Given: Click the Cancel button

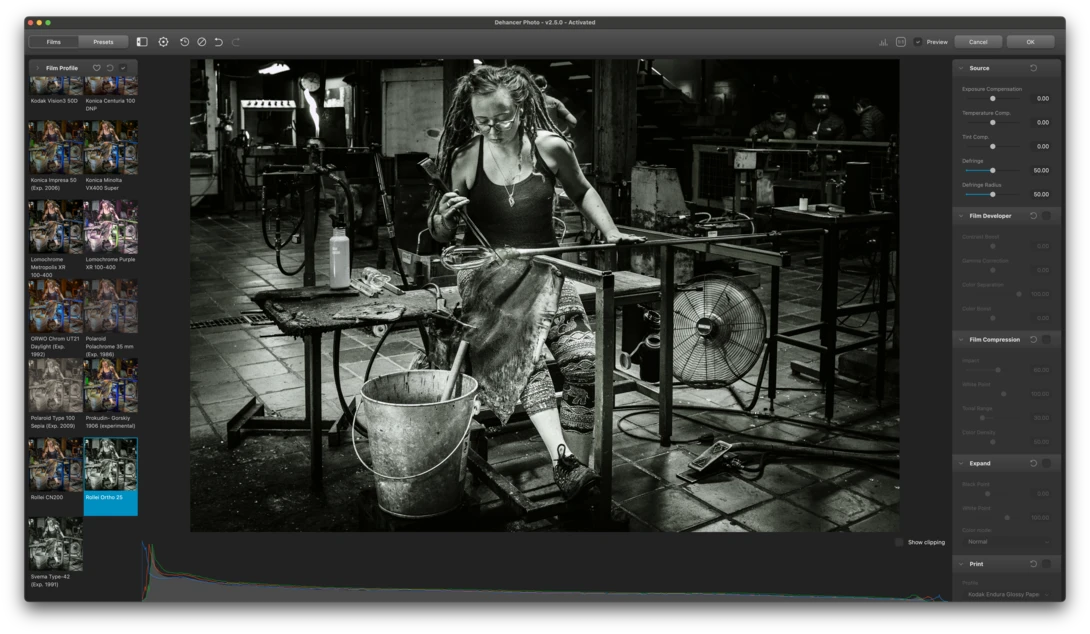Looking at the screenshot, I should (978, 42).
